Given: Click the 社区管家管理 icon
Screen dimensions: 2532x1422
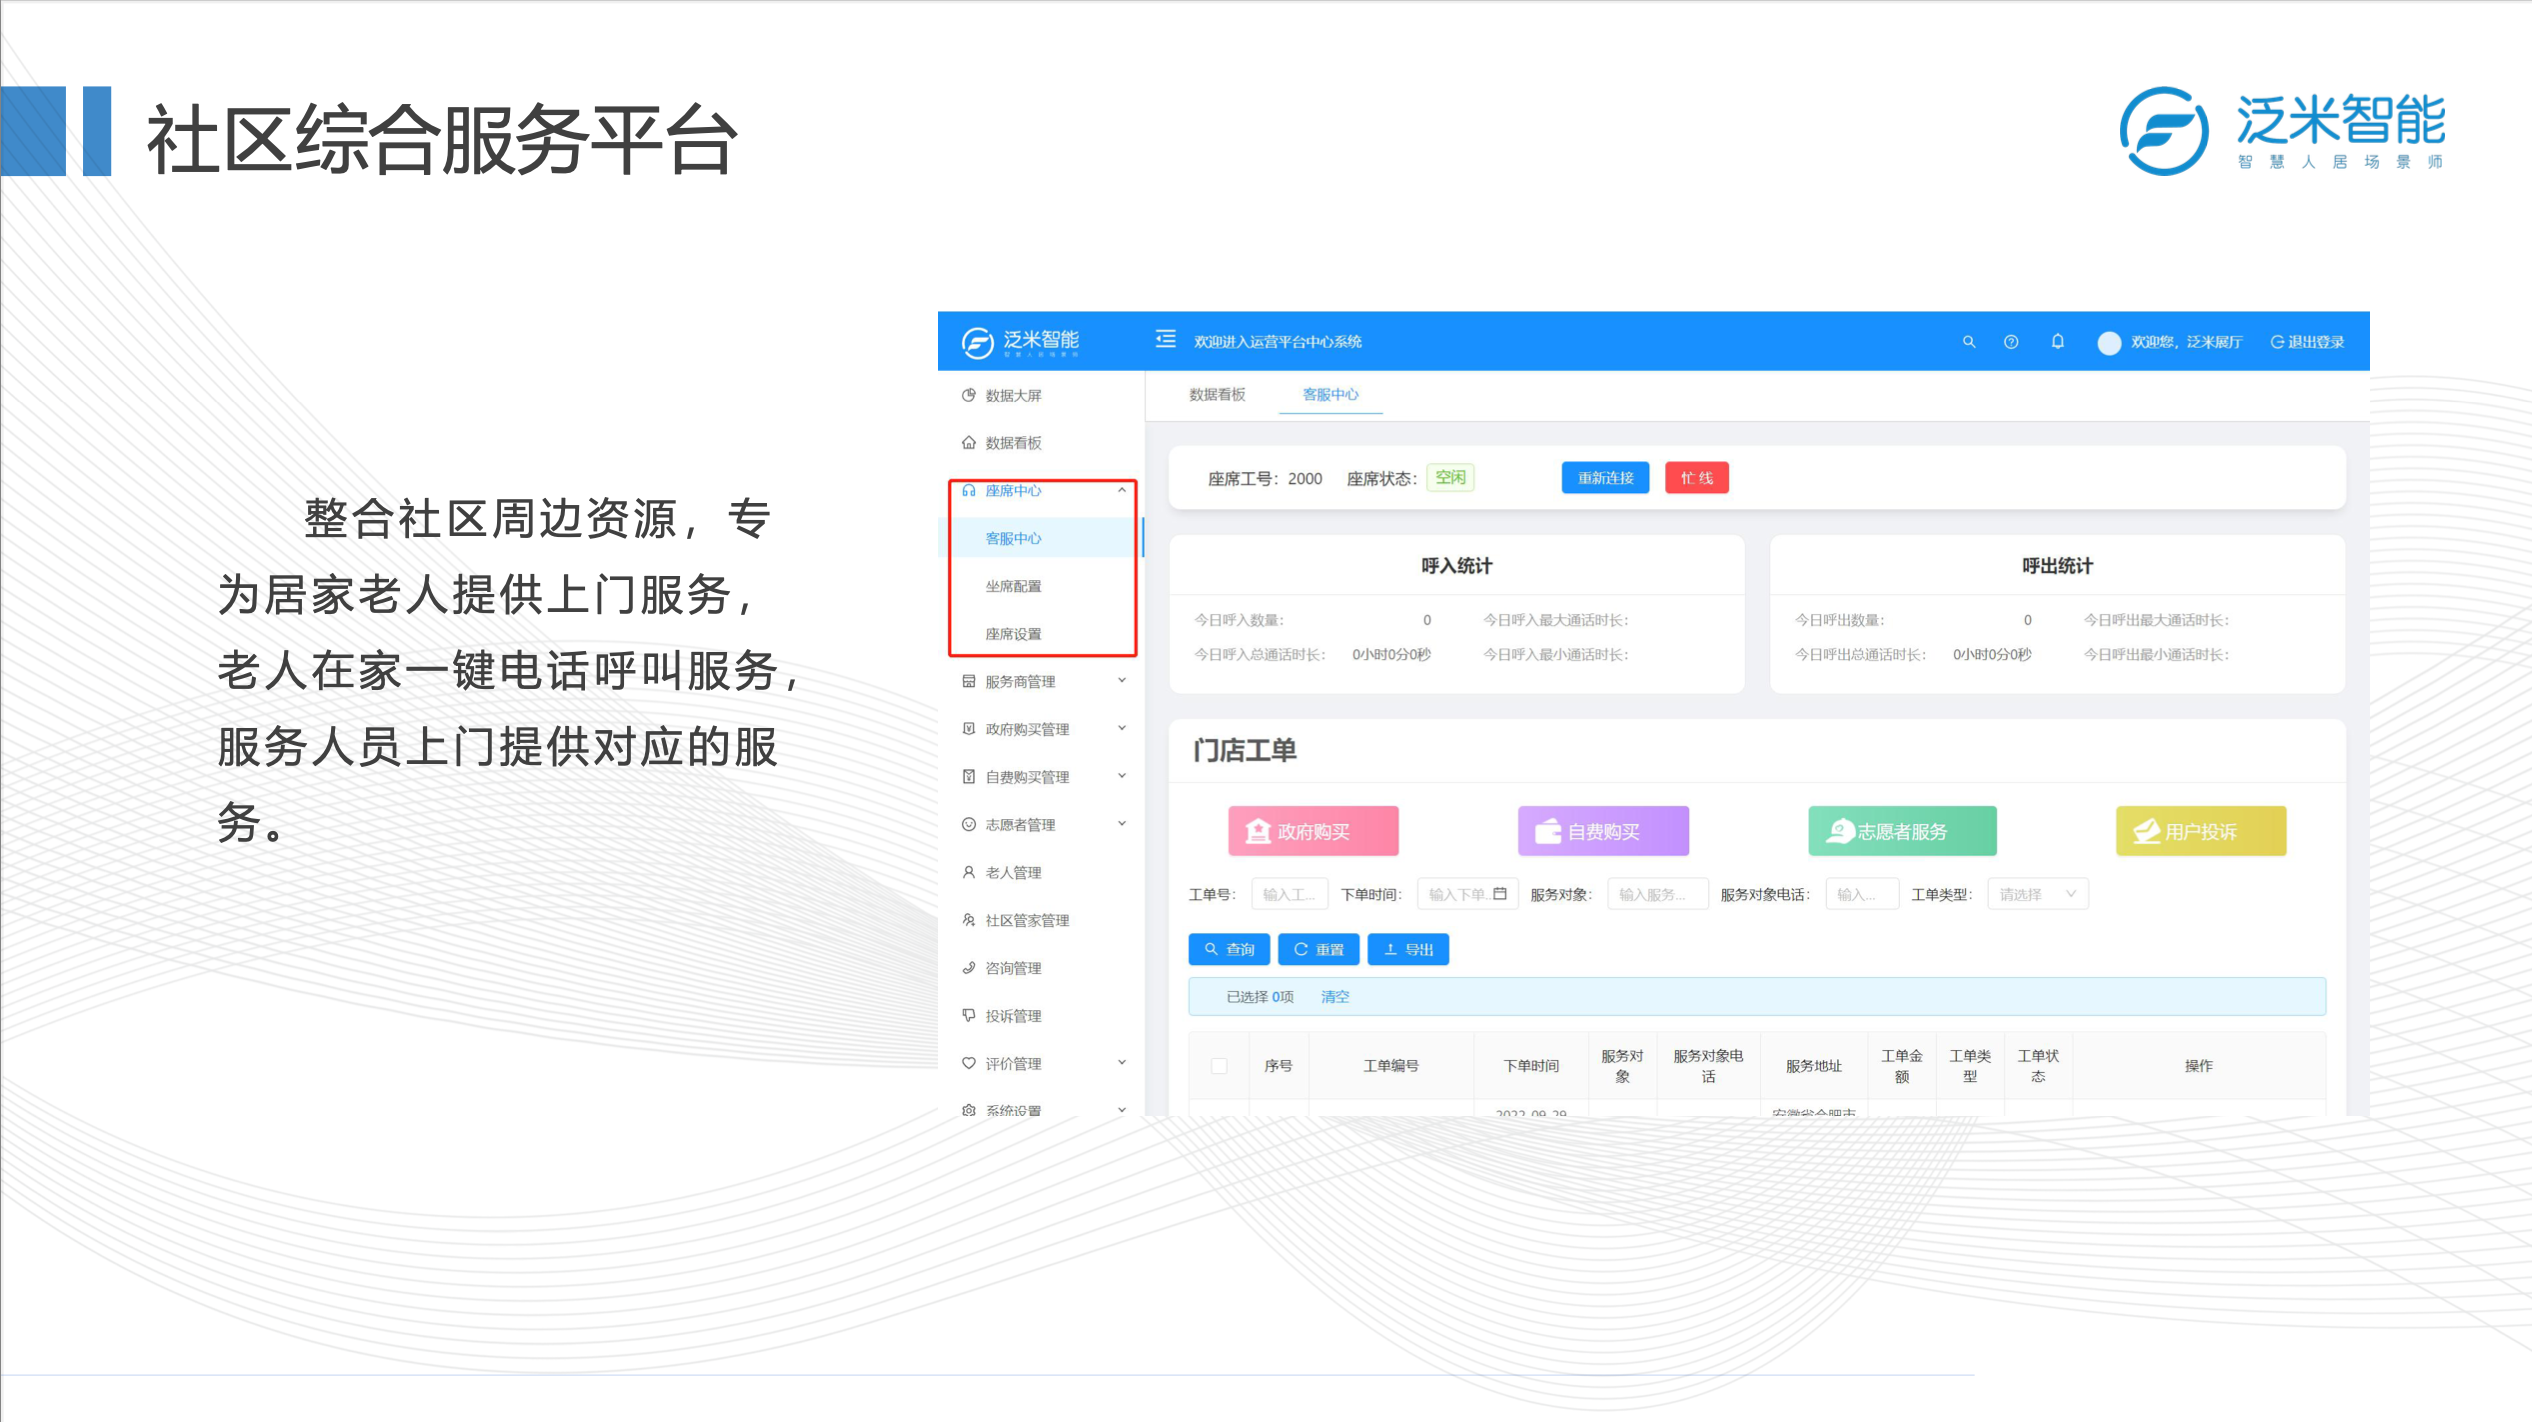Looking at the screenshot, I should (x=968, y=920).
